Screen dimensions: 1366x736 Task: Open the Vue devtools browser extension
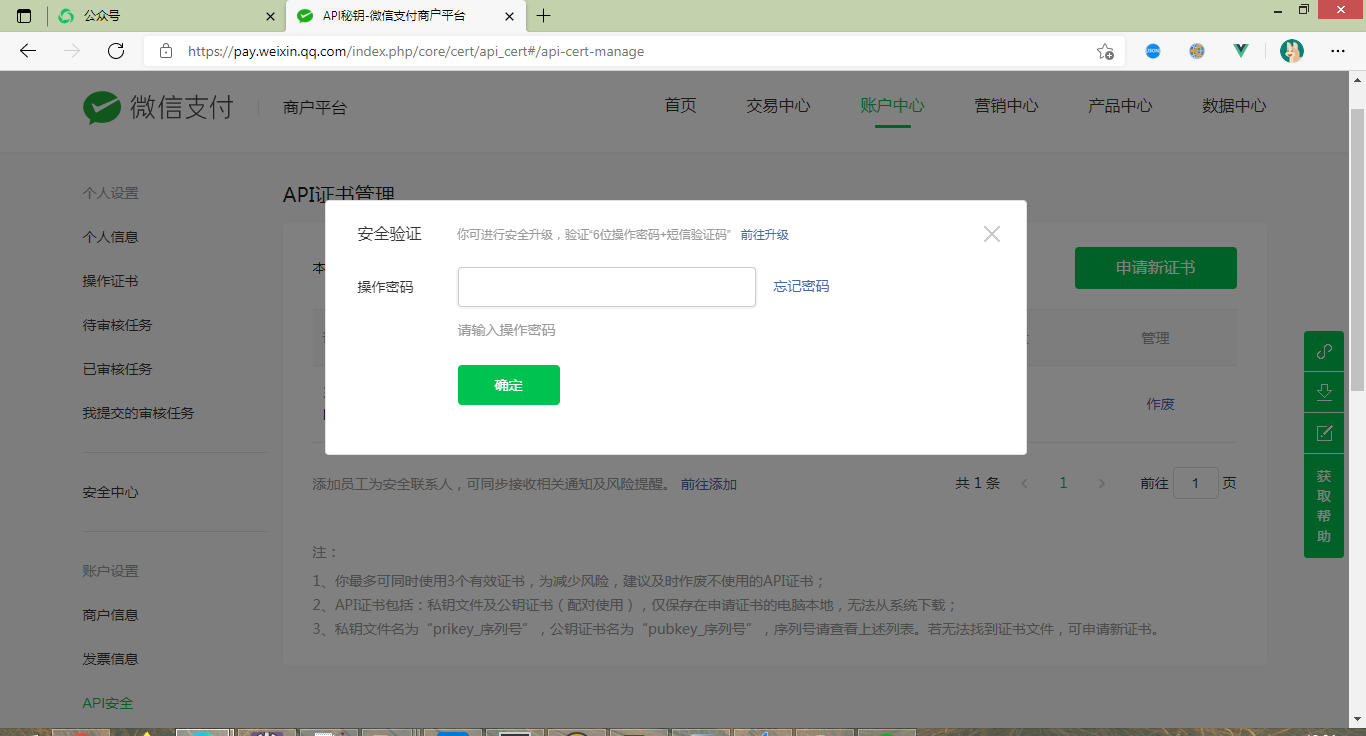1241,51
